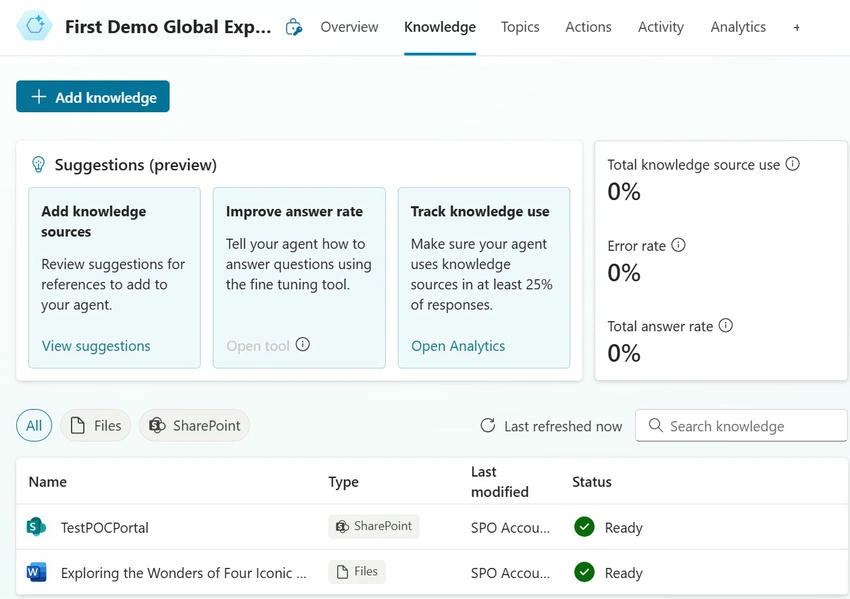Open the Topics tab
The width and height of the screenshot is (850, 599).
coord(520,27)
